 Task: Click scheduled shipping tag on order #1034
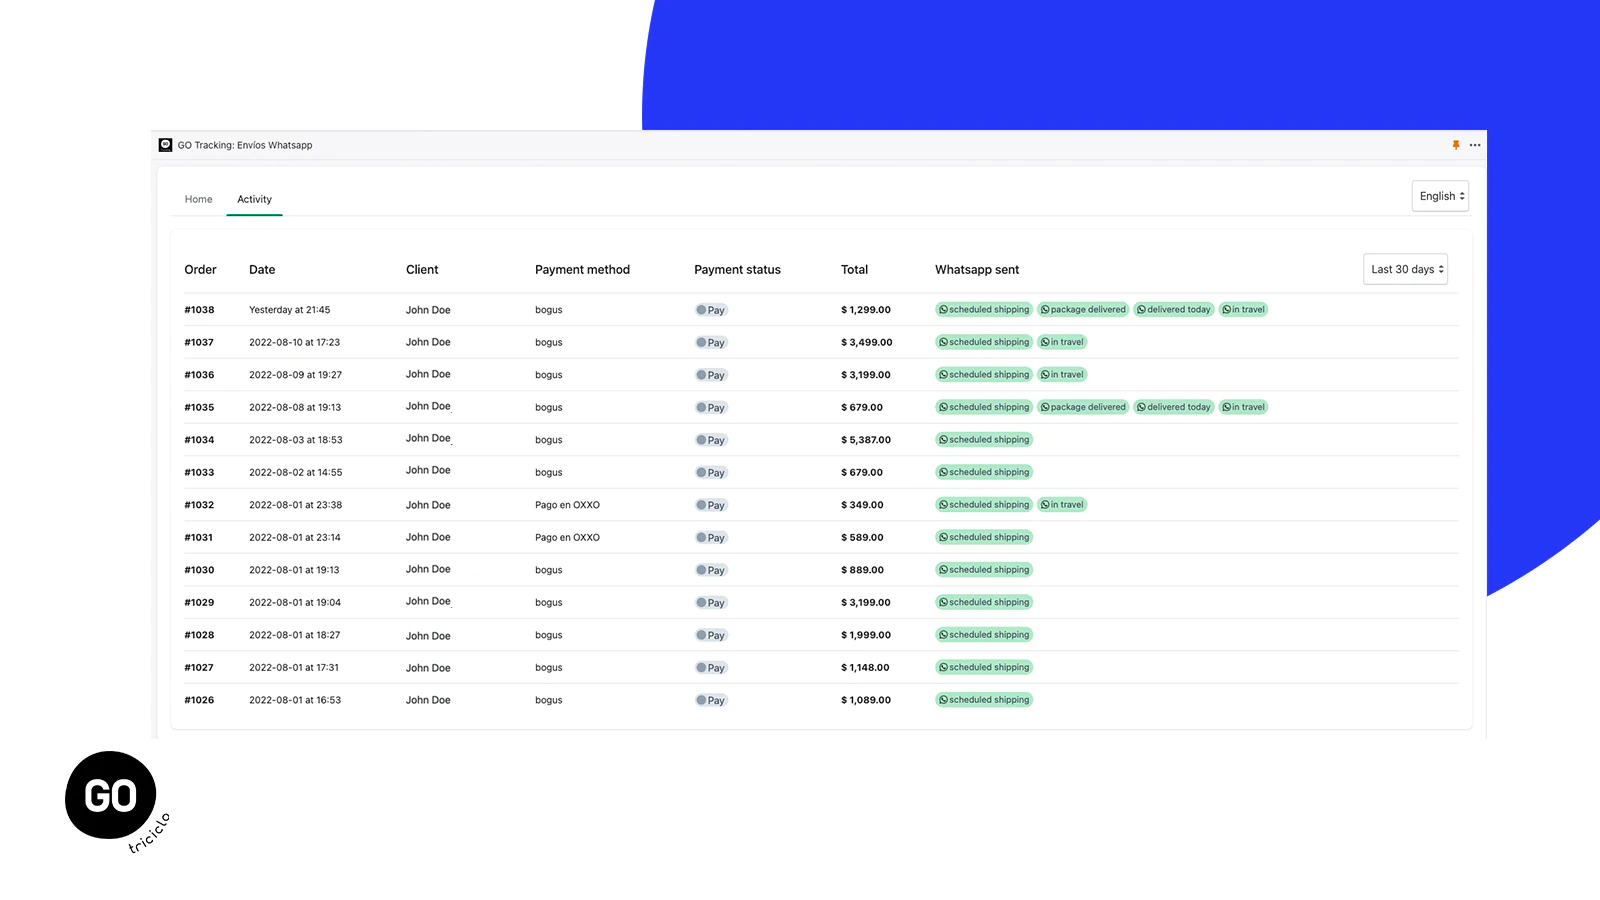coord(984,440)
